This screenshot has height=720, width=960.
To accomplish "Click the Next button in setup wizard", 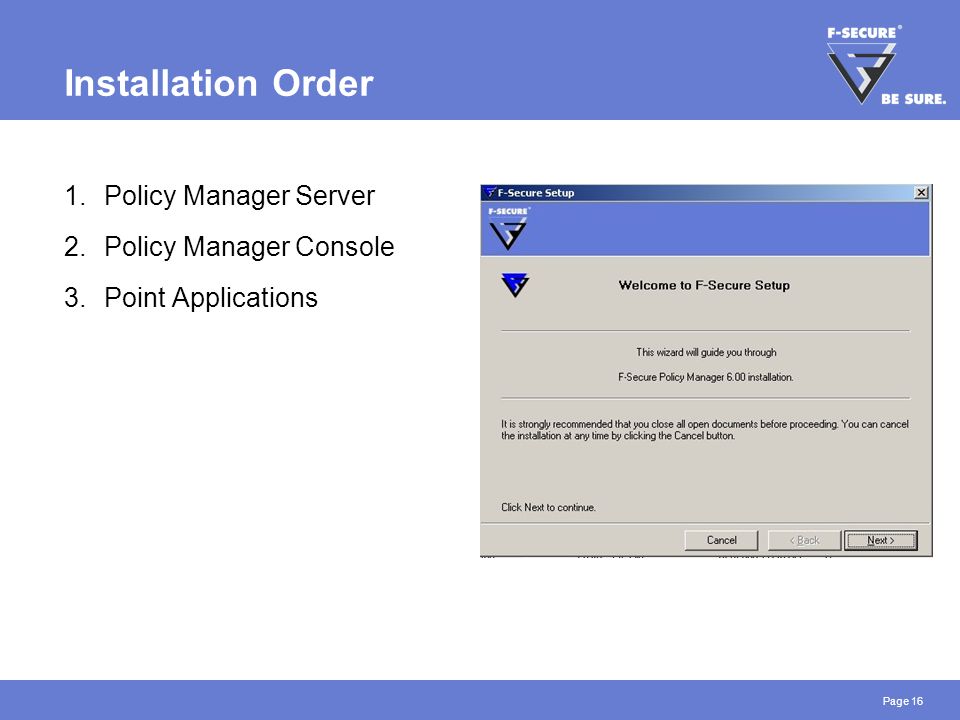I will tap(880, 540).
